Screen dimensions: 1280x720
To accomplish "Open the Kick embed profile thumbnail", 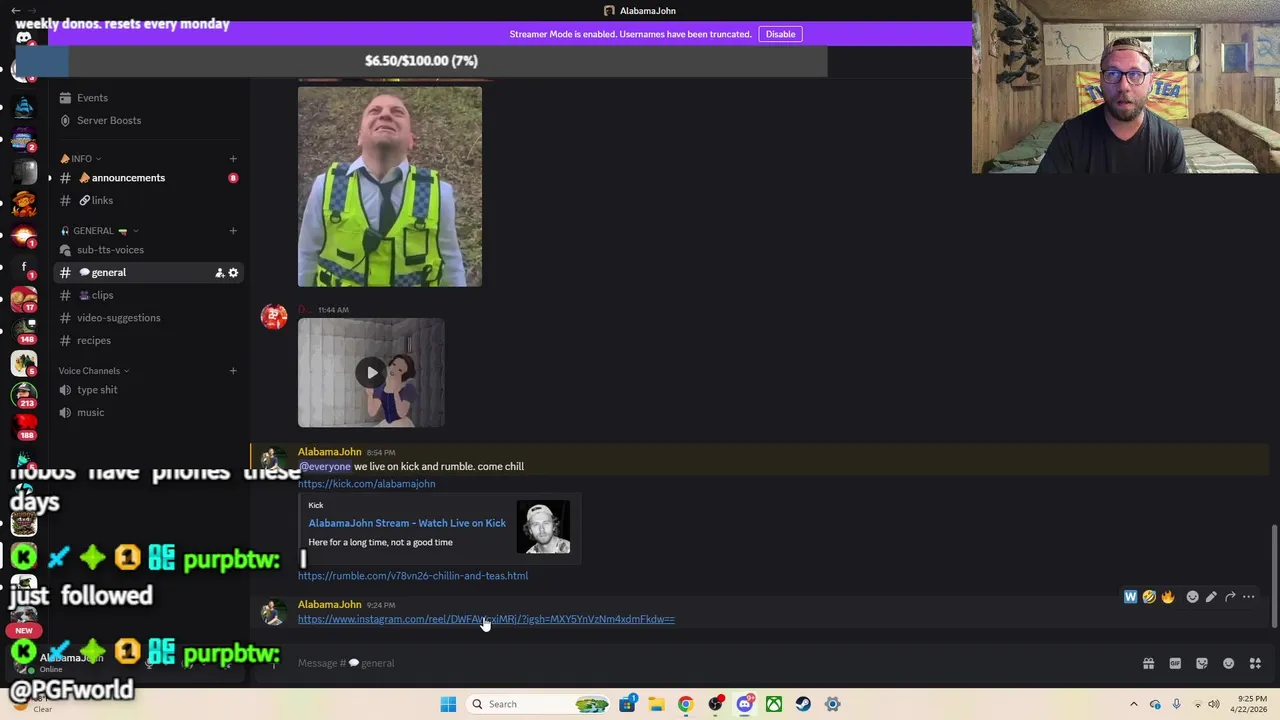I will (x=543, y=527).
